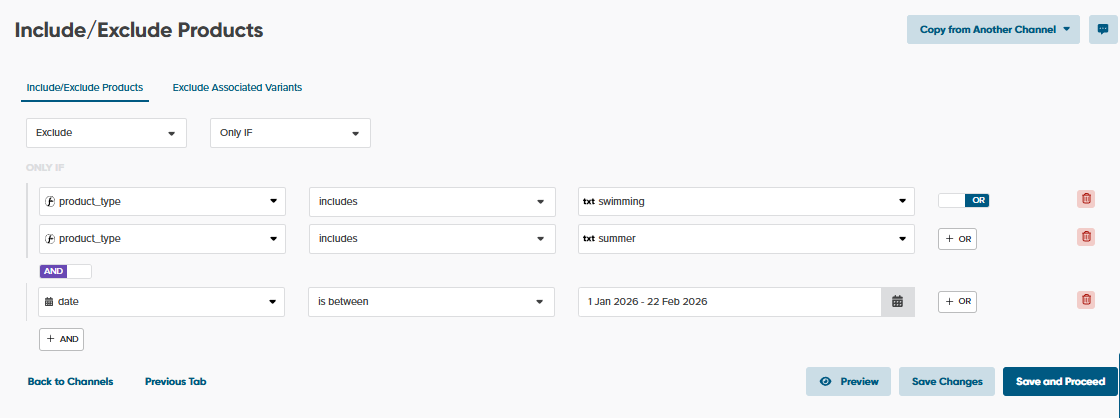Viewport: 1120px width, 418px height.
Task: Delete the swimming product_type condition
Action: 1085,199
